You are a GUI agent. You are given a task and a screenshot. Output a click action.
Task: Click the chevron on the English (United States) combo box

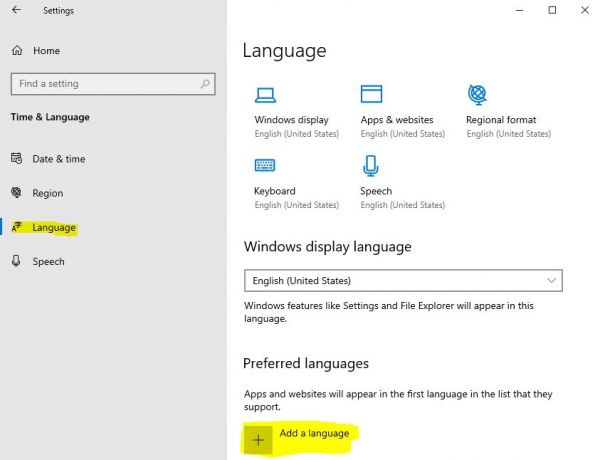(551, 281)
